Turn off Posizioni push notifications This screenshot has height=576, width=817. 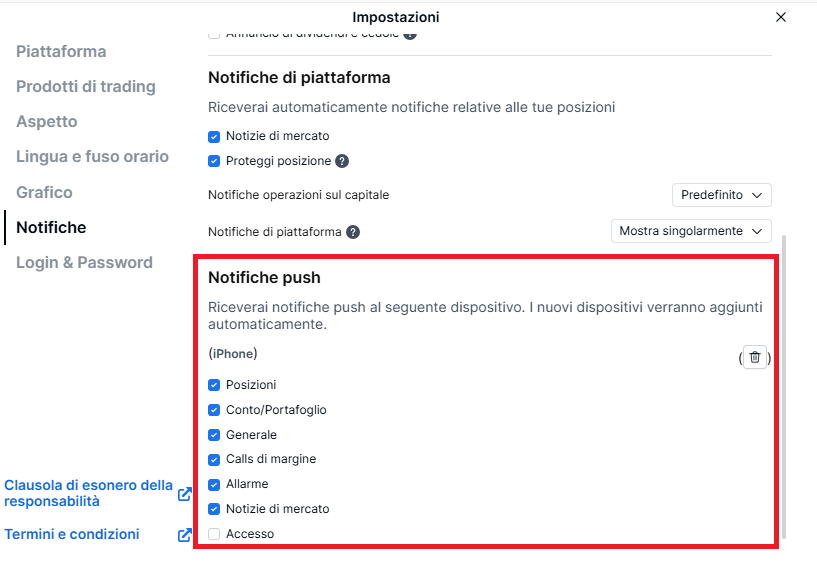(x=214, y=385)
